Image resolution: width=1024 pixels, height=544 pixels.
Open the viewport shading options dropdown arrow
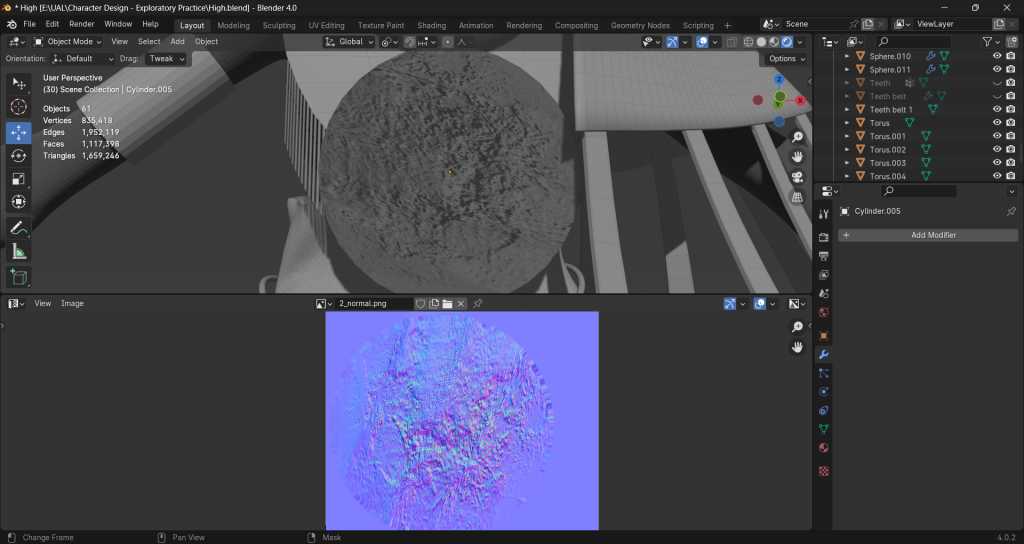(x=800, y=42)
